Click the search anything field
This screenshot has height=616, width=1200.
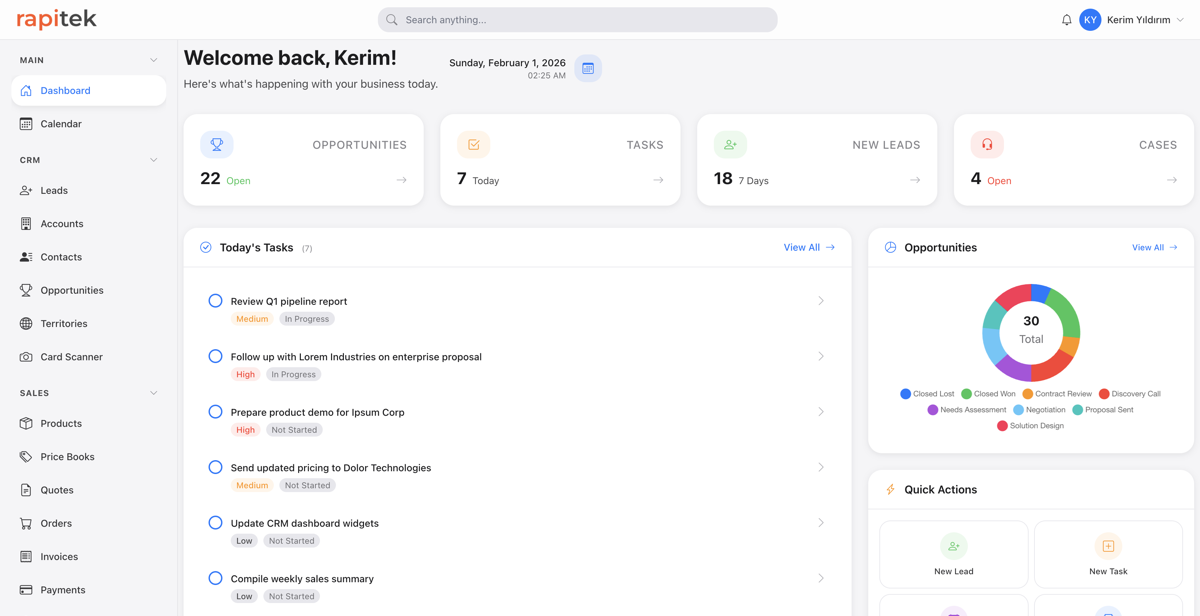tap(577, 19)
